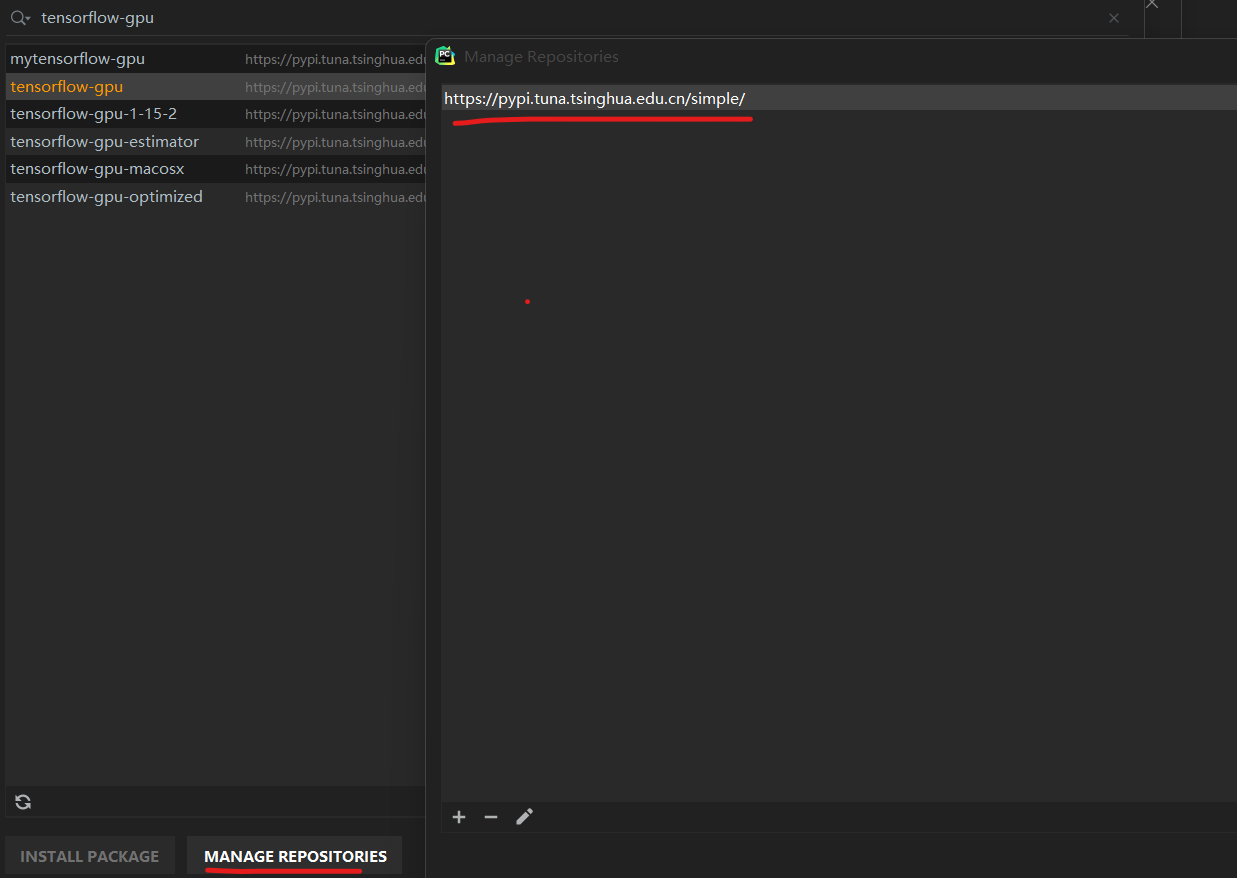Click the Install Package button
This screenshot has width=1237, height=878.
click(x=90, y=857)
